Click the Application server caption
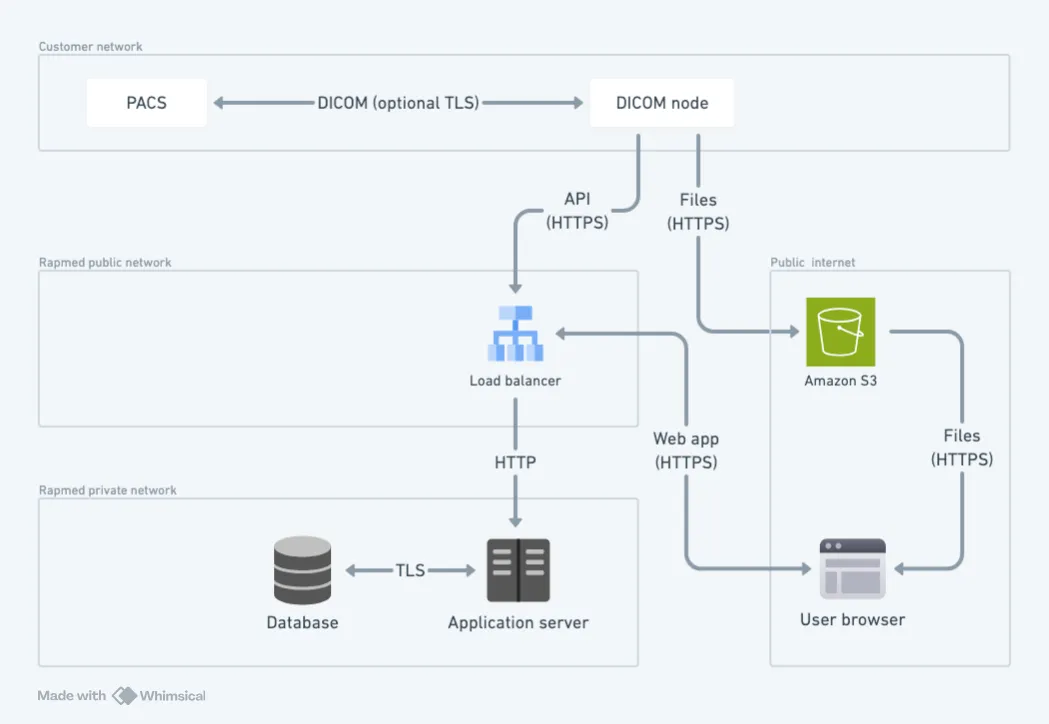 coord(518,623)
